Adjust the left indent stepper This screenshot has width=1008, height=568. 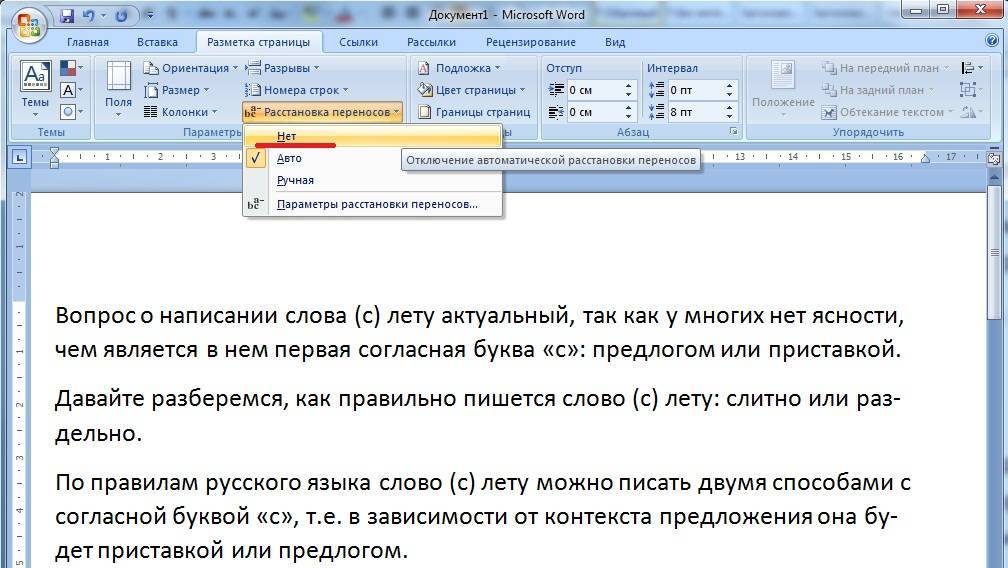click(x=629, y=90)
